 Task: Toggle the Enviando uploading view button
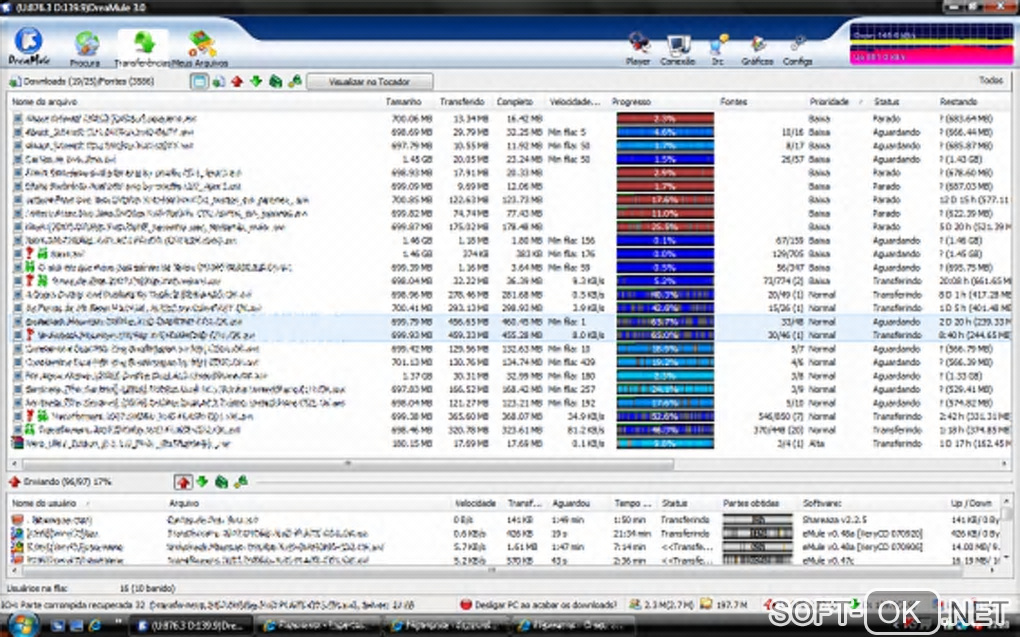[183, 482]
